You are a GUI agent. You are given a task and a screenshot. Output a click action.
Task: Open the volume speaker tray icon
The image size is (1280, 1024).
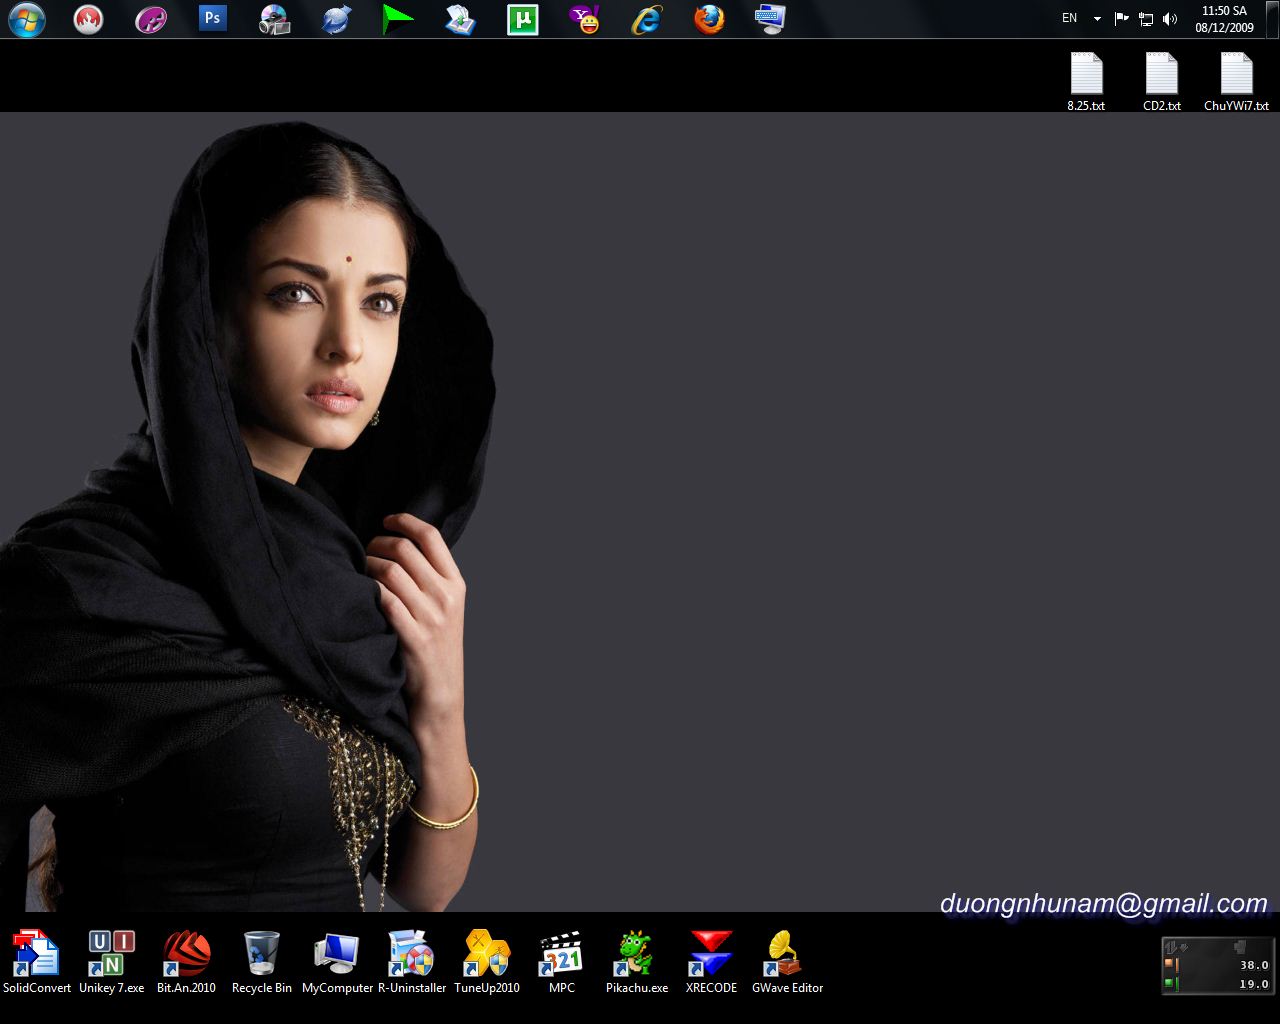(x=1170, y=19)
